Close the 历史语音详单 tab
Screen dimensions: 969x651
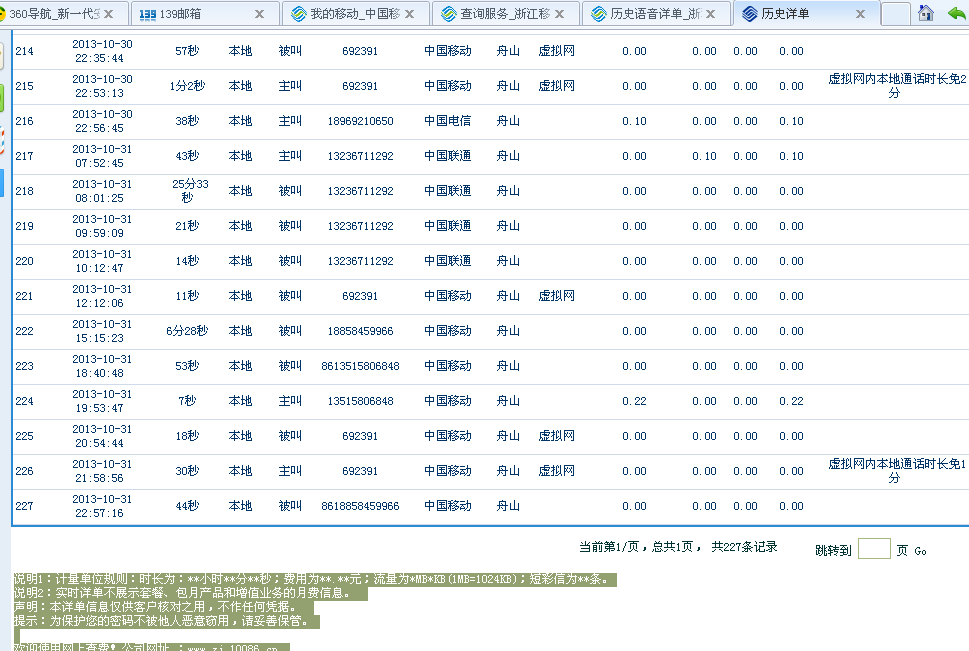[x=710, y=15]
